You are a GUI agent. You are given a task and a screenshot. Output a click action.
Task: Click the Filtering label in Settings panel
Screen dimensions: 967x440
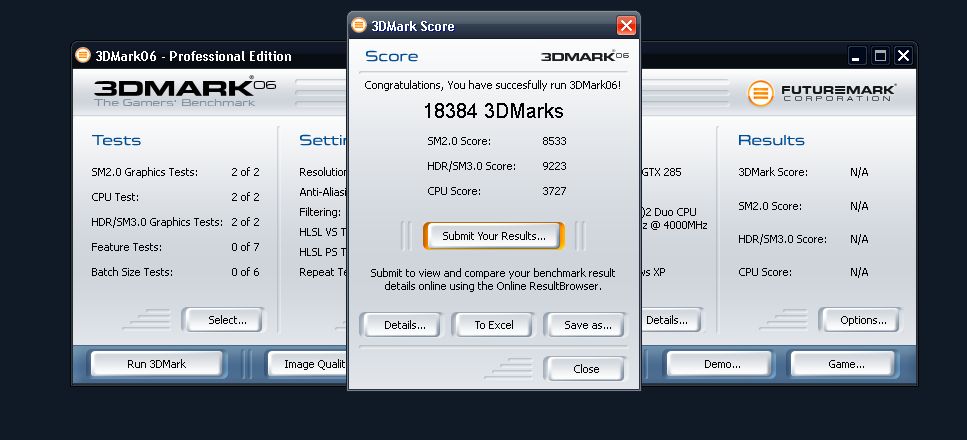coord(320,212)
